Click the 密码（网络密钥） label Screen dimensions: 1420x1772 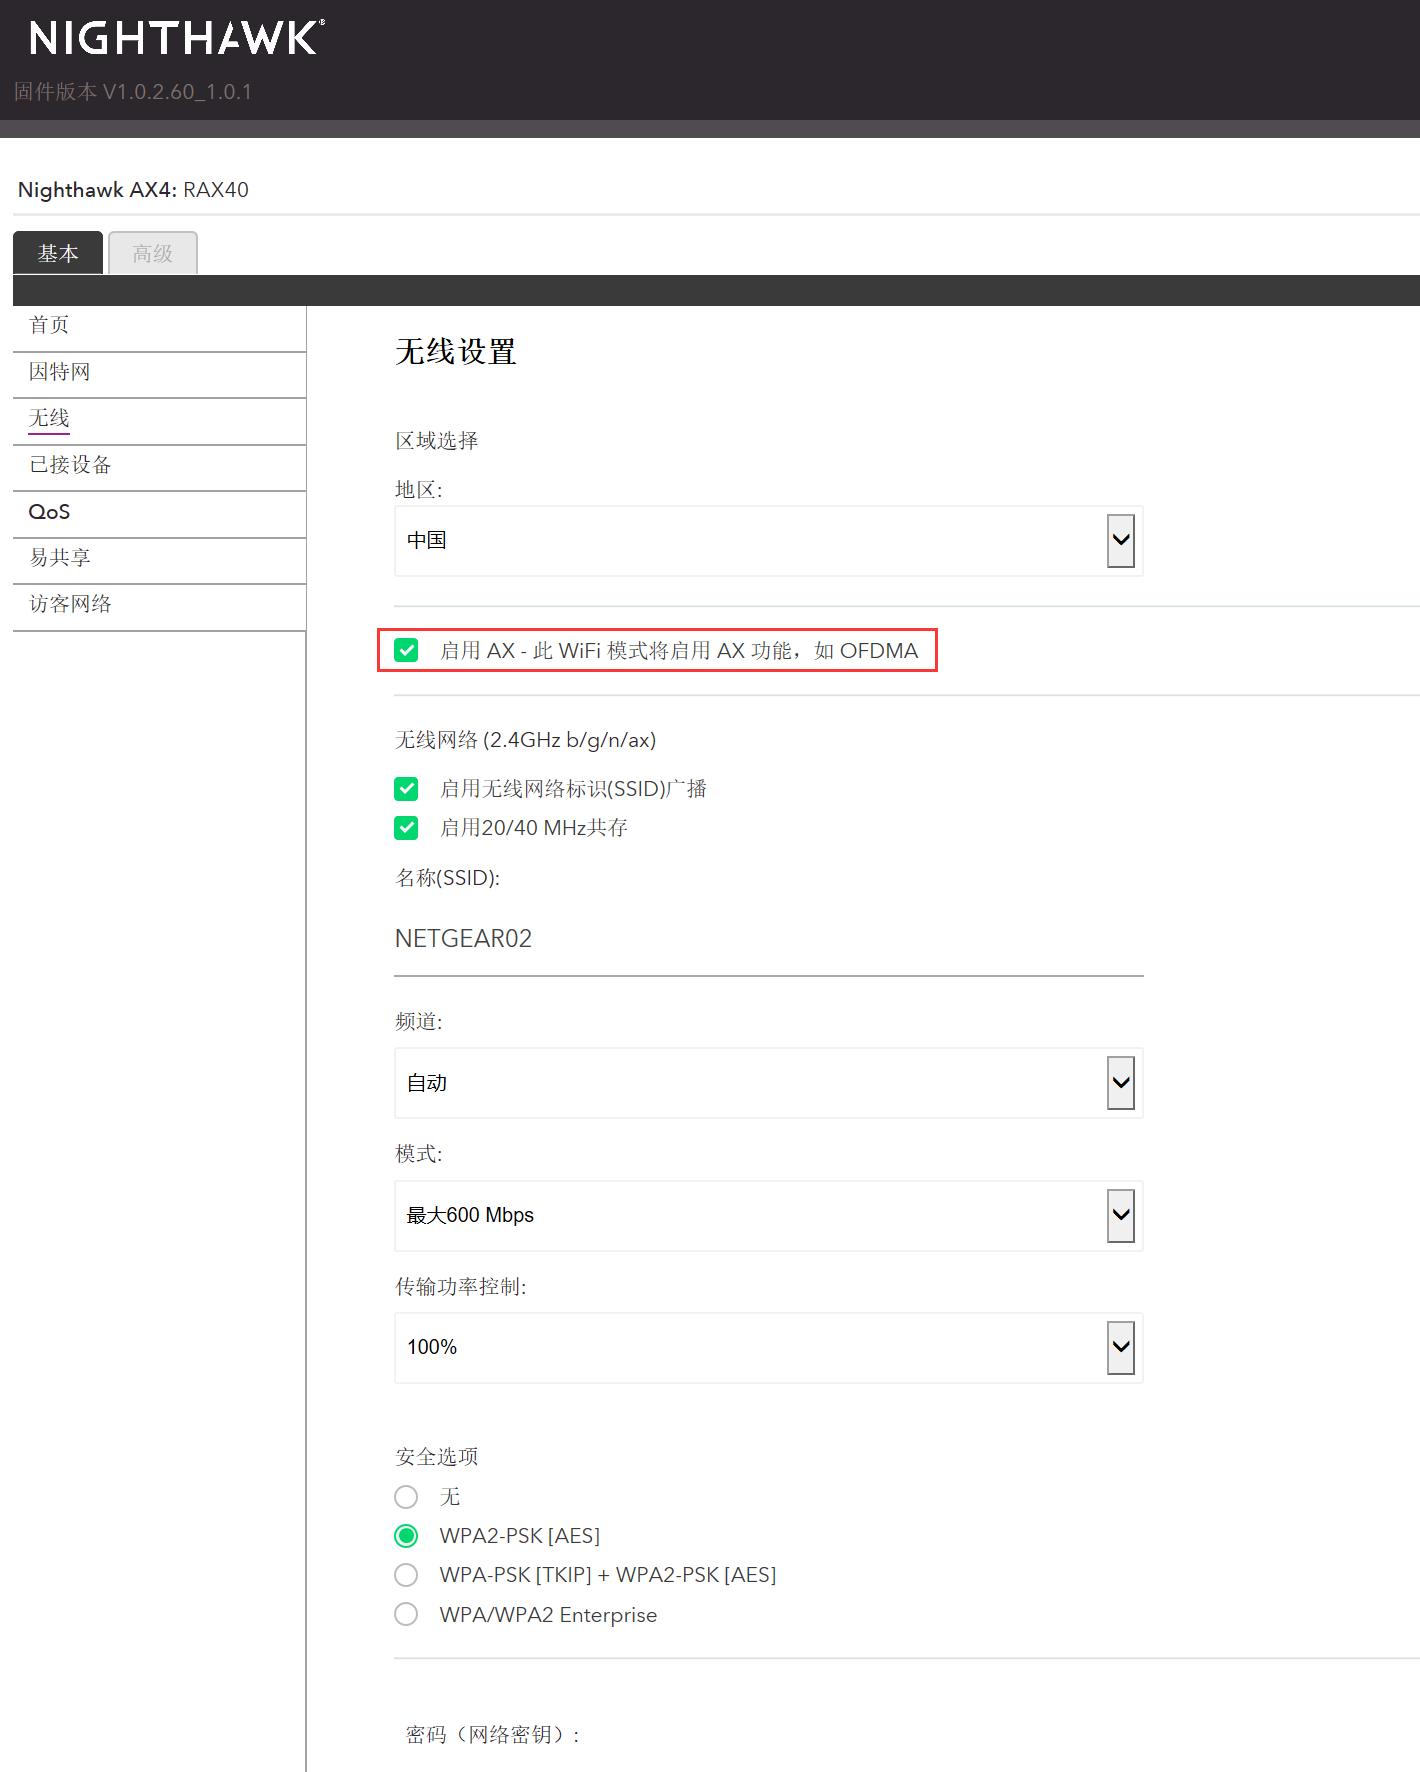click(x=493, y=1735)
